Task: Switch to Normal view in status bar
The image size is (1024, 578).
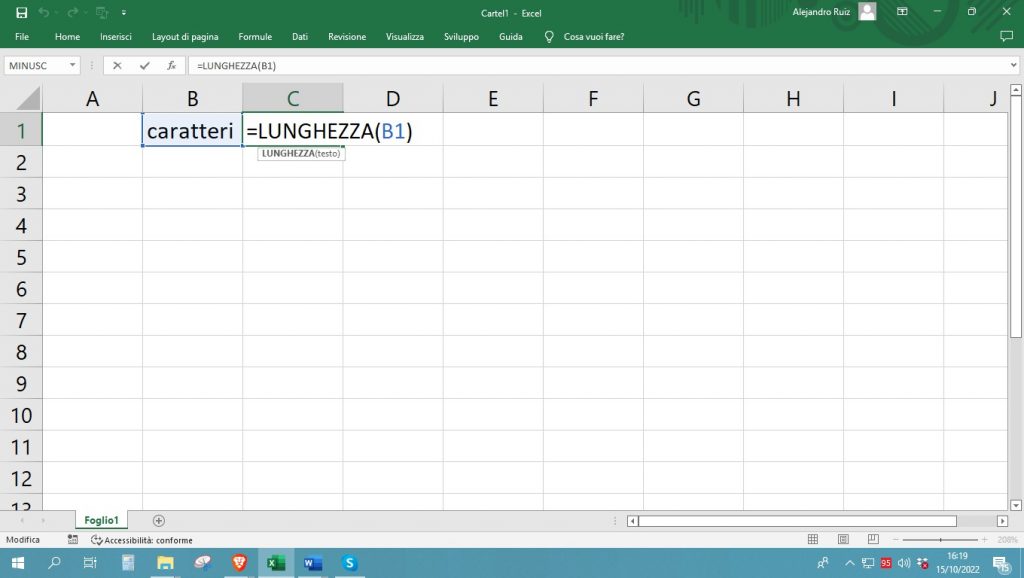Action: click(x=813, y=539)
